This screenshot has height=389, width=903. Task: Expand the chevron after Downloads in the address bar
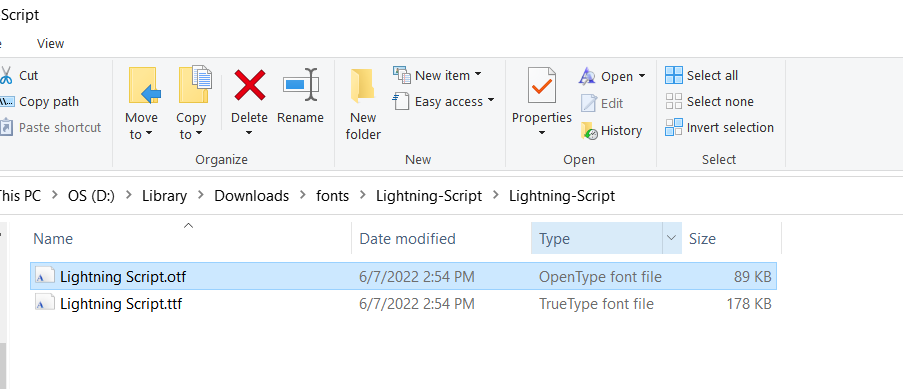tap(302, 195)
